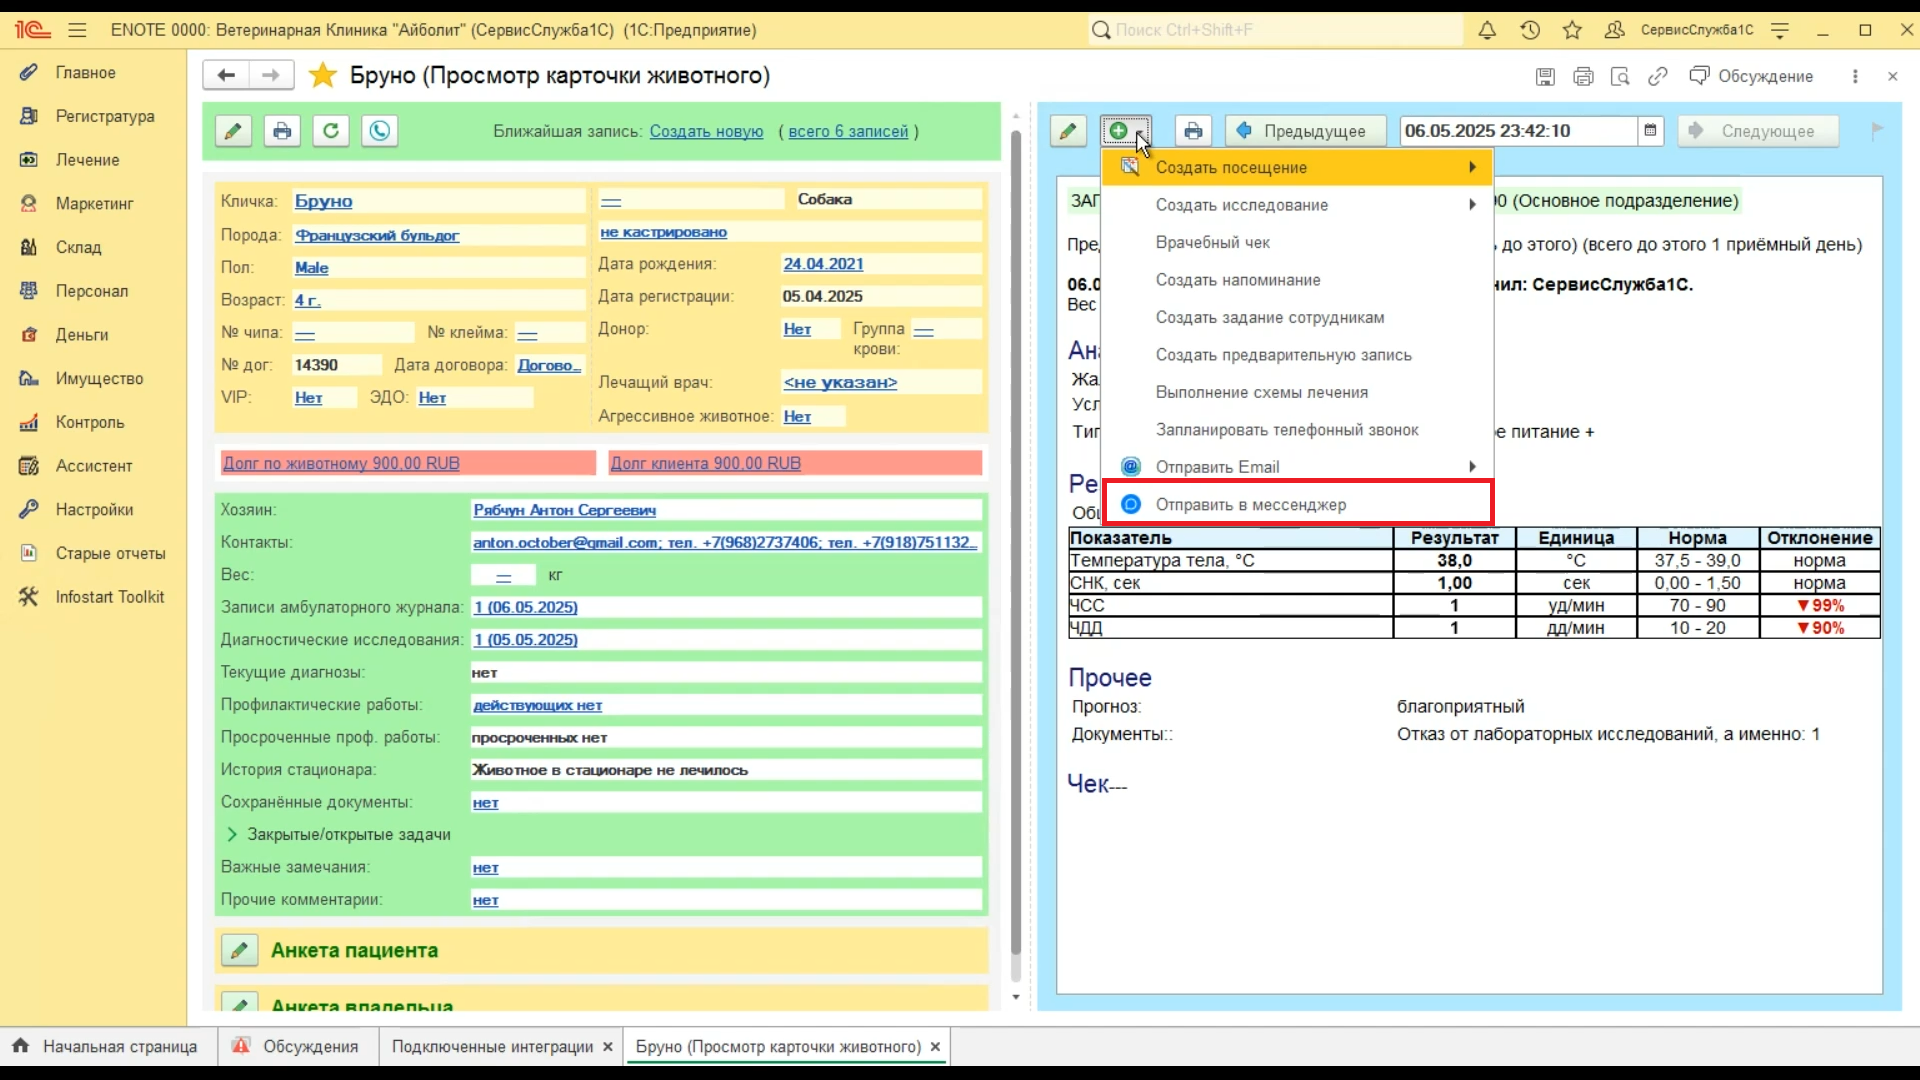Open Infostart Toolkit in sidebar
The image size is (1920, 1080).
tap(110, 597)
